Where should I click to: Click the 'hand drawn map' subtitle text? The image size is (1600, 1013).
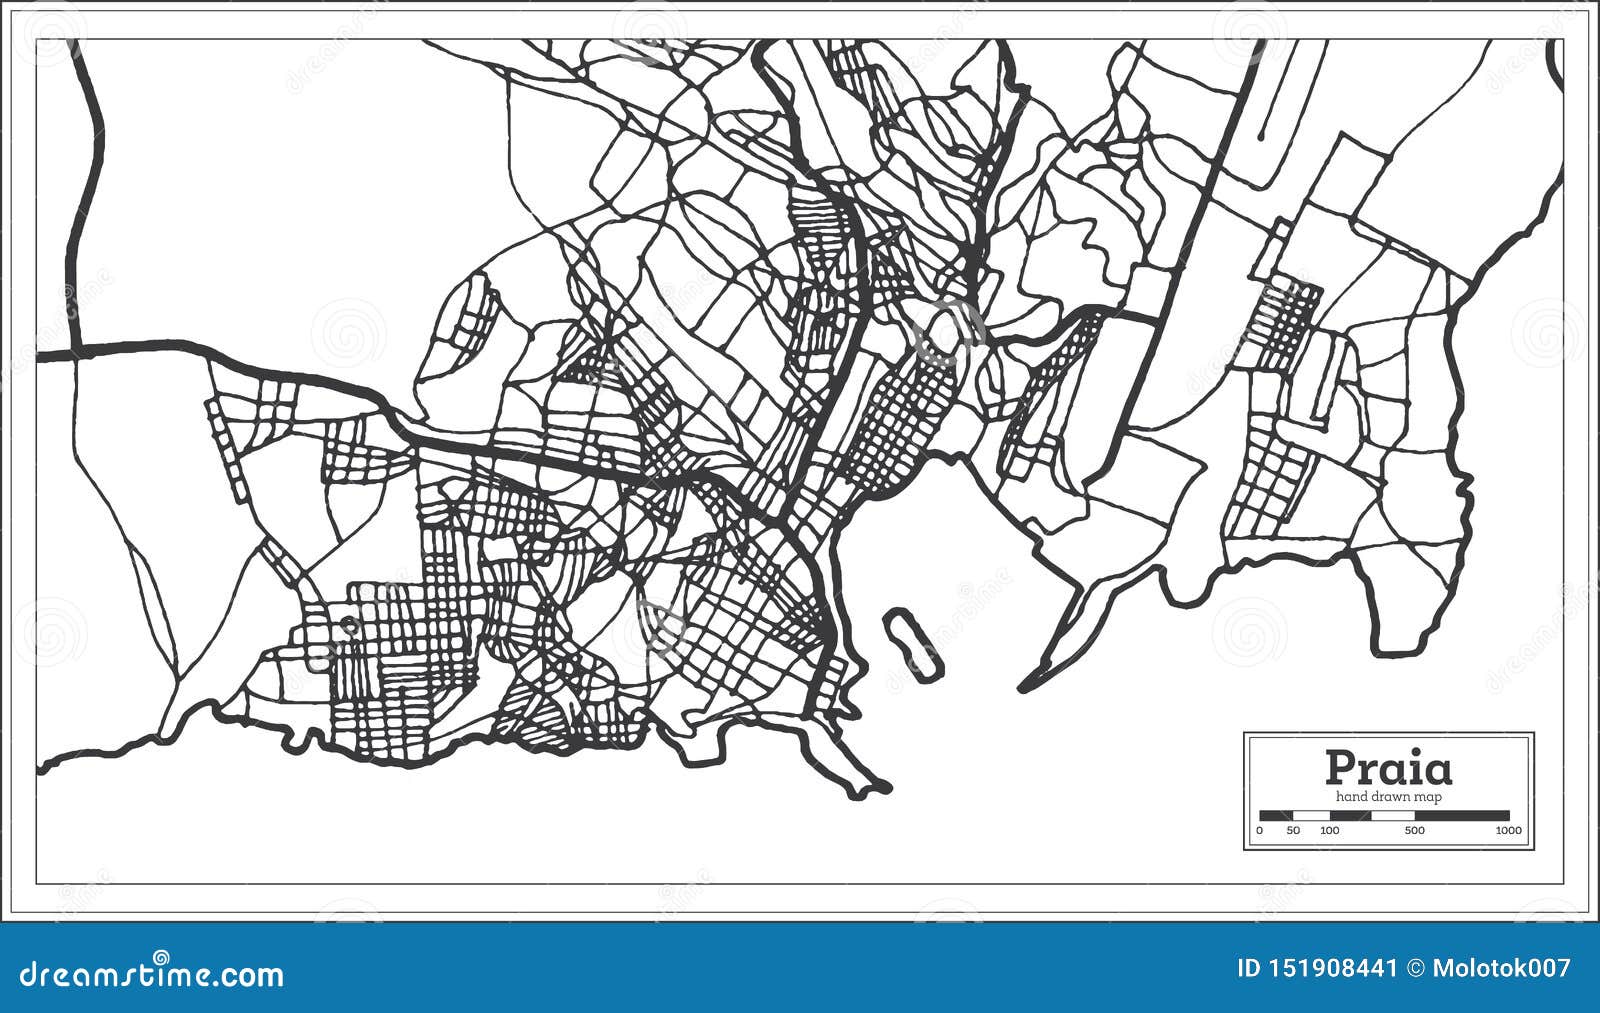[1388, 797]
